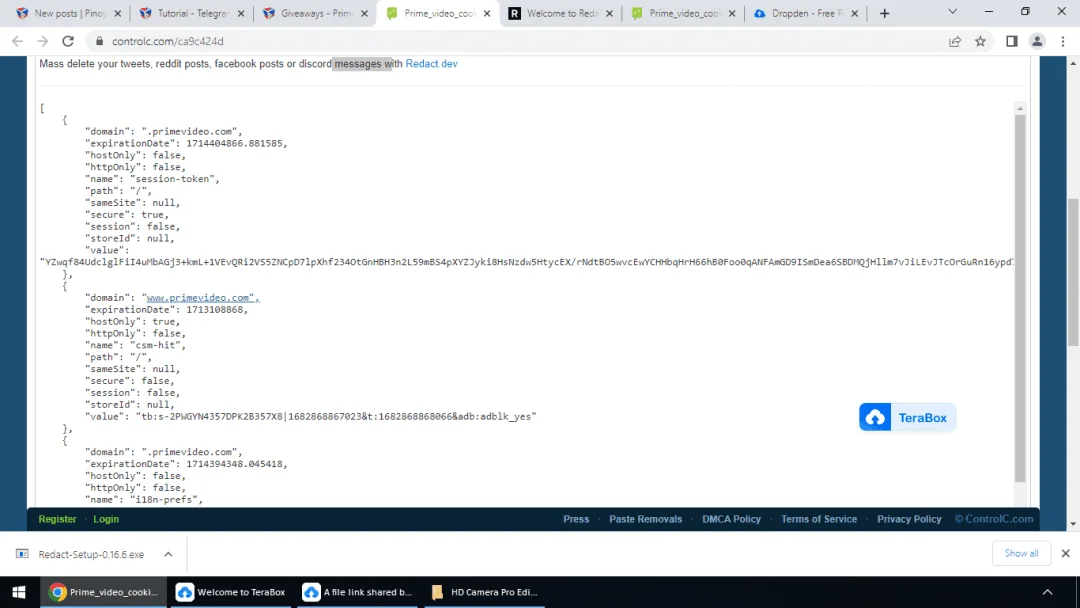Click the Register link
The image size is (1080, 608).
[57, 519]
